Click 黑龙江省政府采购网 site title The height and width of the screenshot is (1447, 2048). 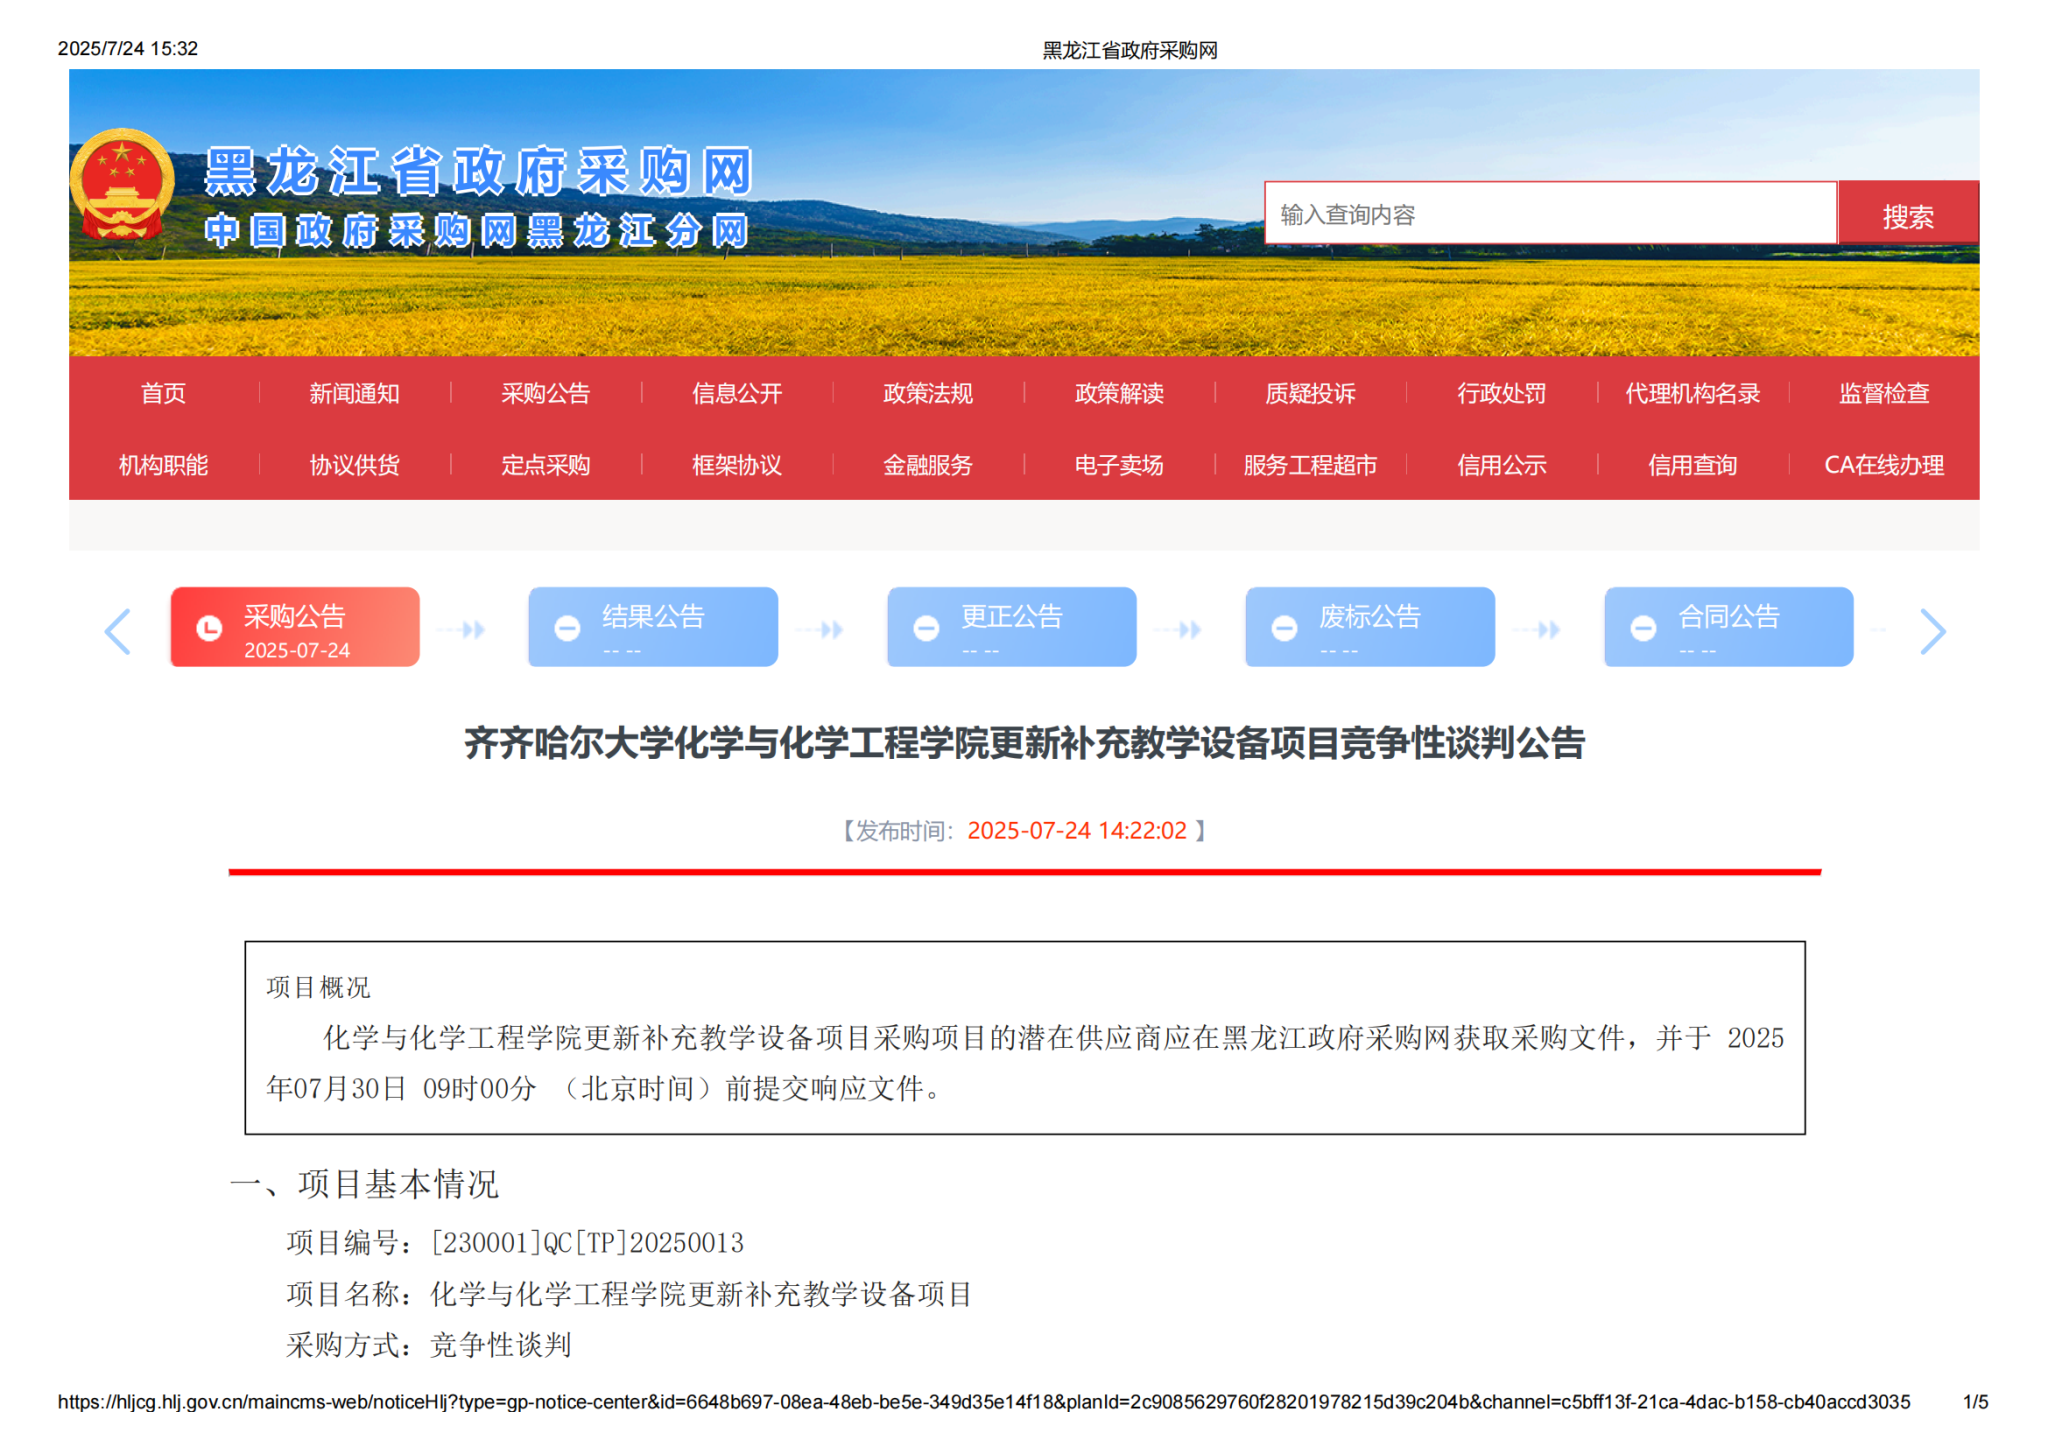click(x=478, y=172)
